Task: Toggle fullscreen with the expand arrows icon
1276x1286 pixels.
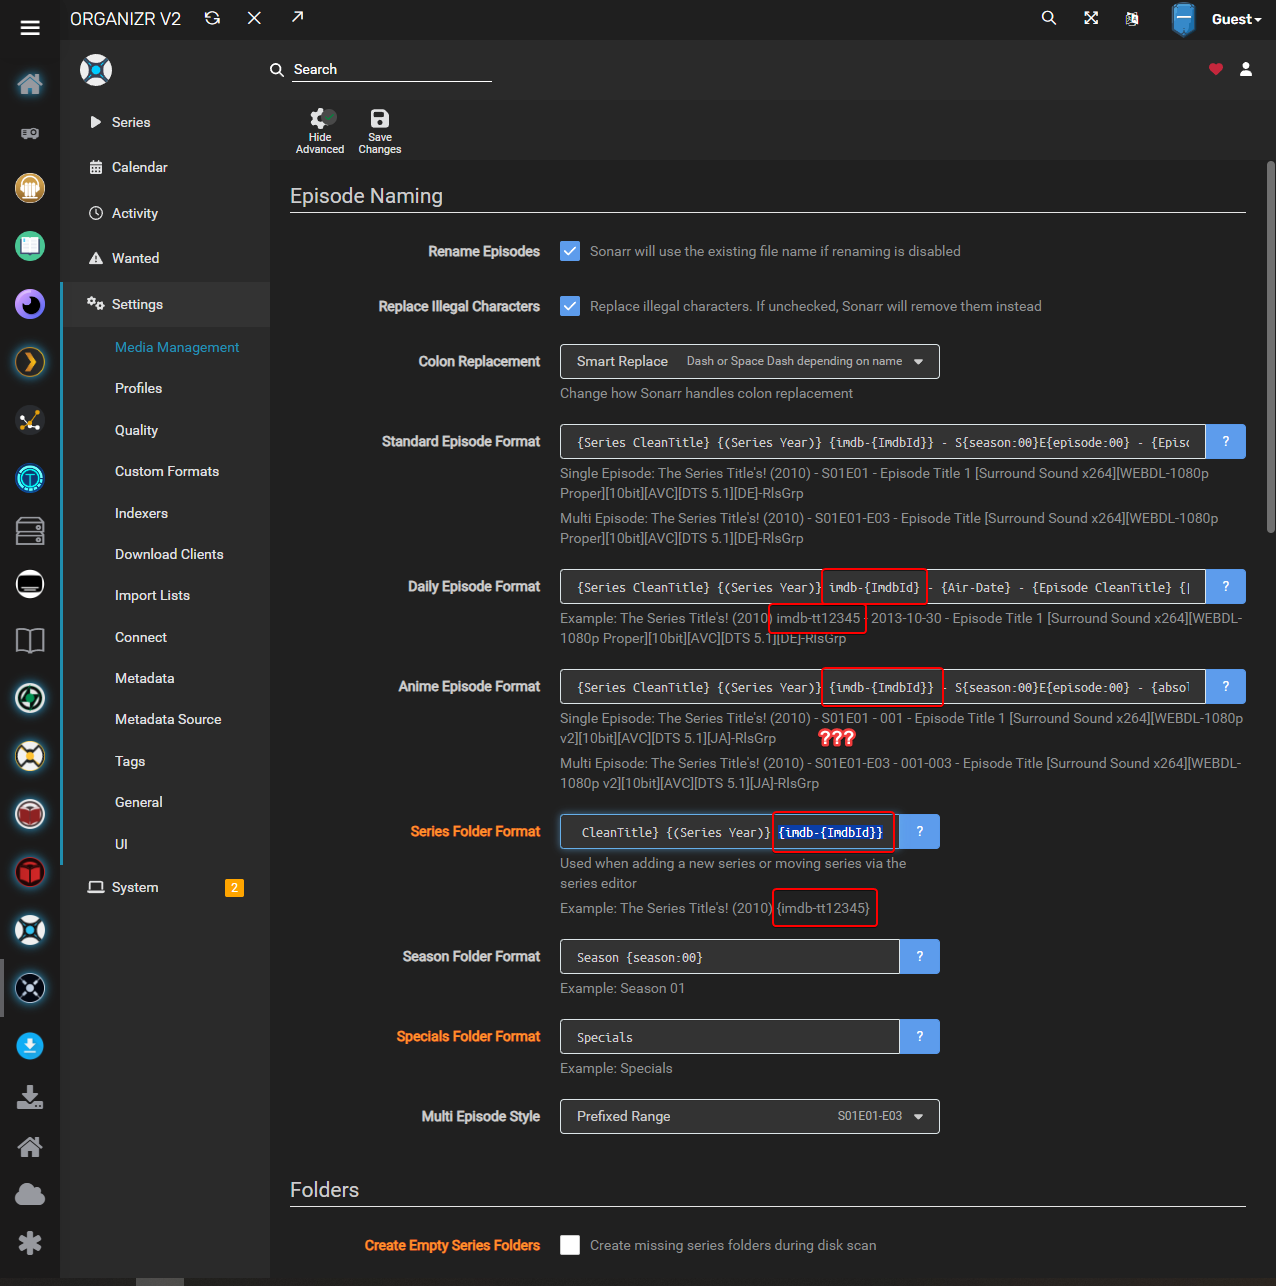Action: click(x=1091, y=18)
